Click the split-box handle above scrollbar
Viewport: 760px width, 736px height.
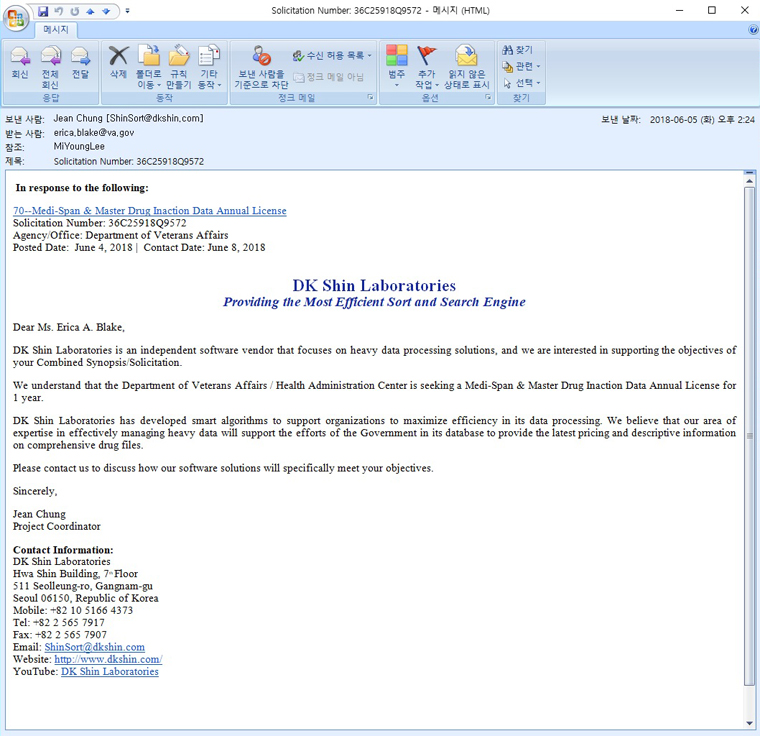click(750, 173)
